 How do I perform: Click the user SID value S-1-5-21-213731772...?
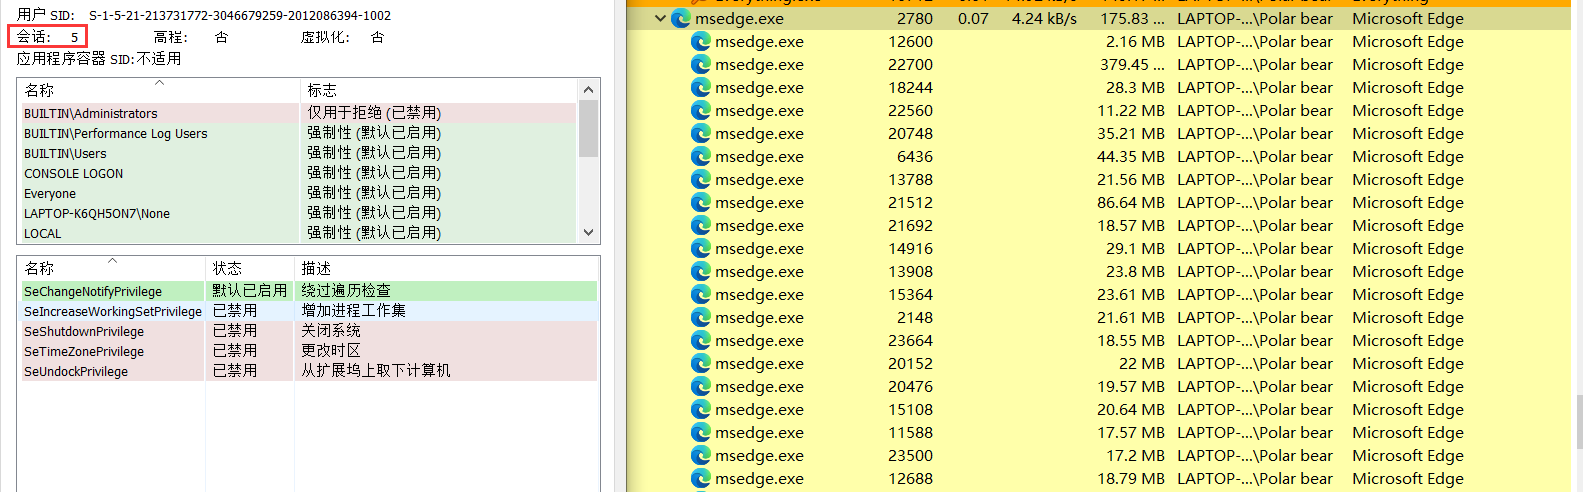pos(240,15)
